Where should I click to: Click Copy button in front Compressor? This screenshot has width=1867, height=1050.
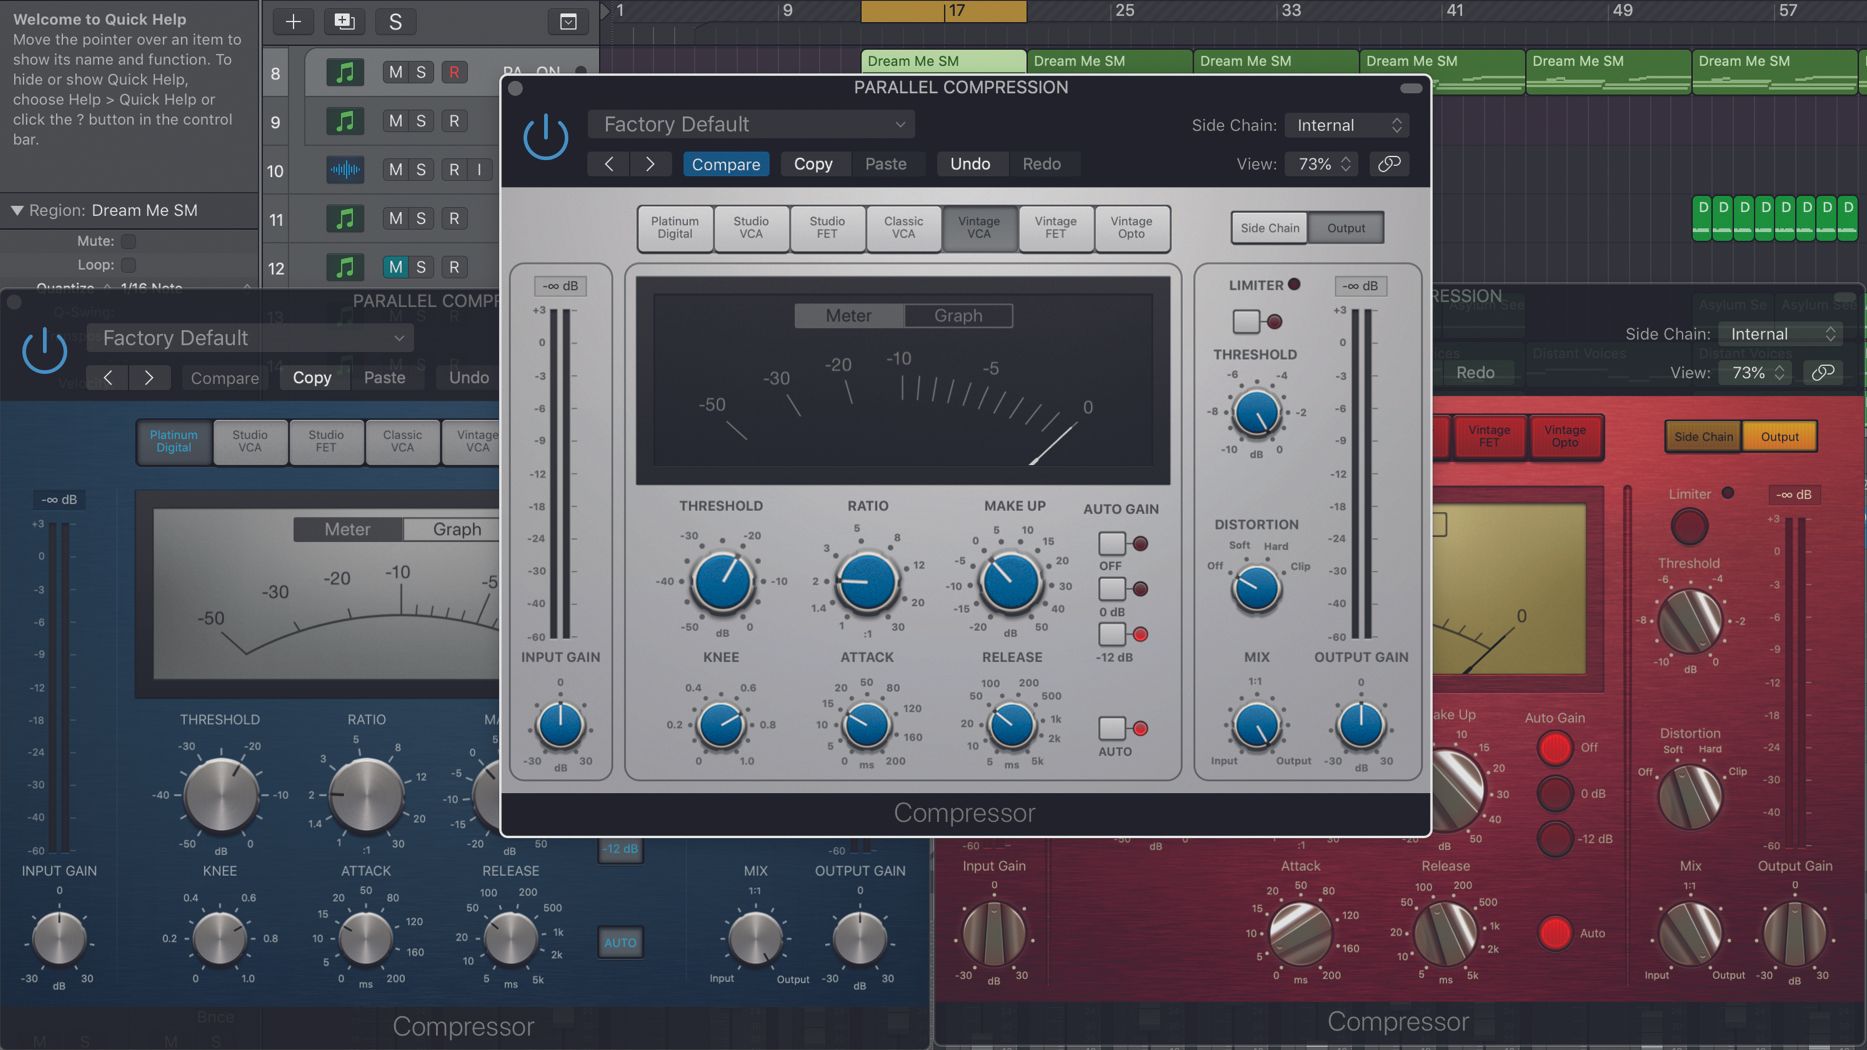point(813,164)
